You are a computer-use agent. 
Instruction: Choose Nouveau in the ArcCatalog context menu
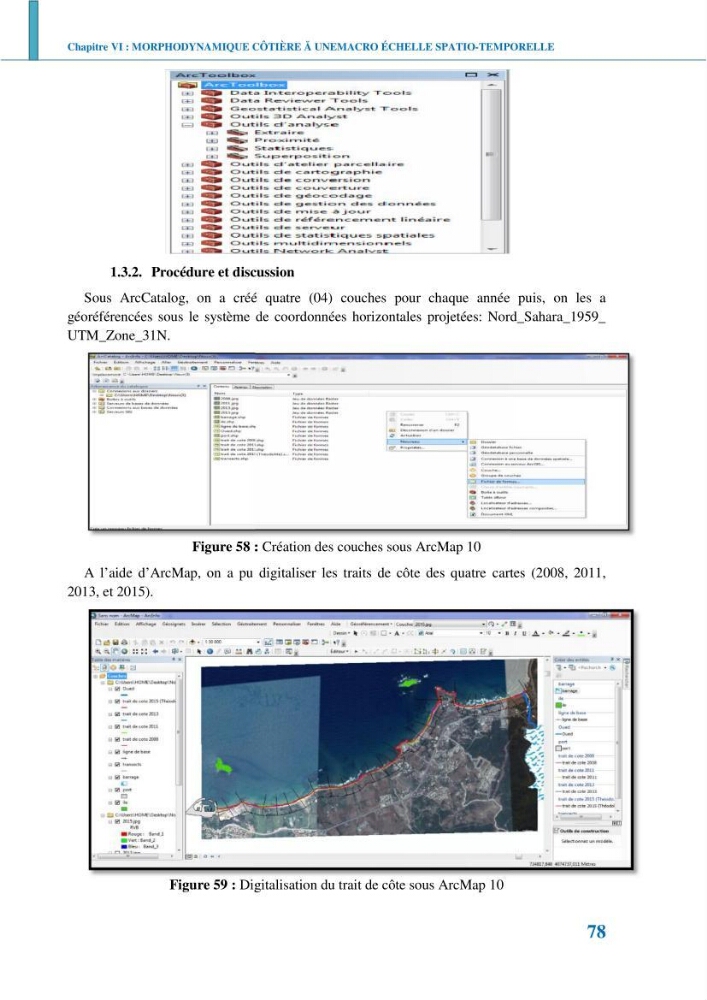click(x=426, y=441)
